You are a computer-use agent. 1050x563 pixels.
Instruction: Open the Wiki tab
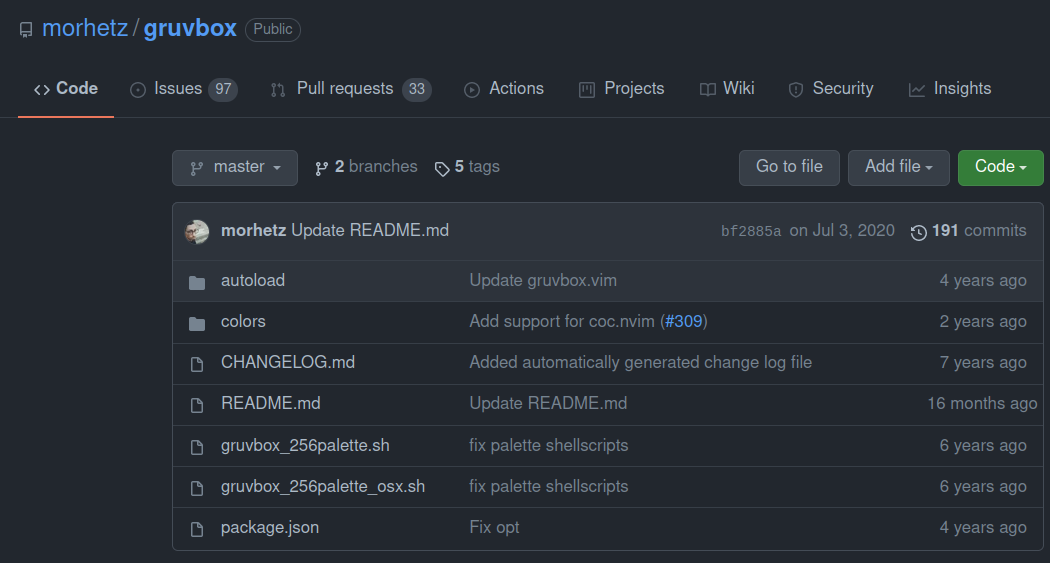click(727, 89)
